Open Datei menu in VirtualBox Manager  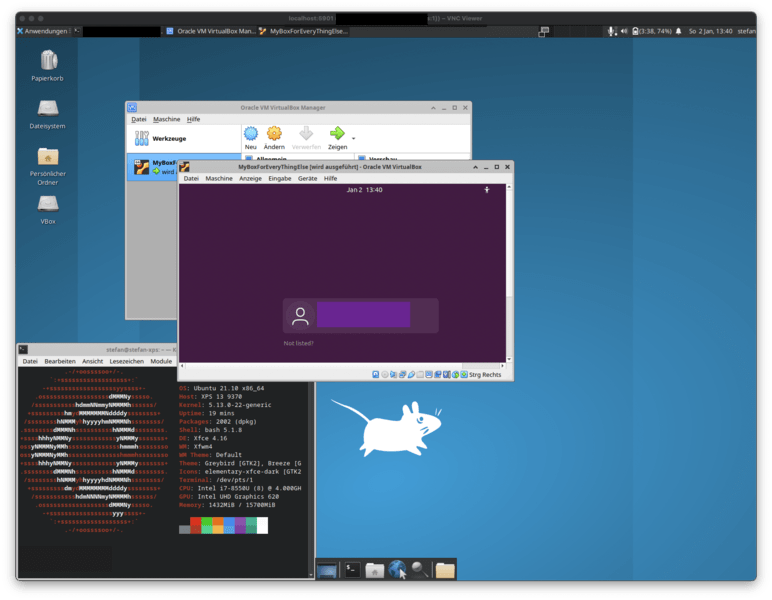pos(139,120)
